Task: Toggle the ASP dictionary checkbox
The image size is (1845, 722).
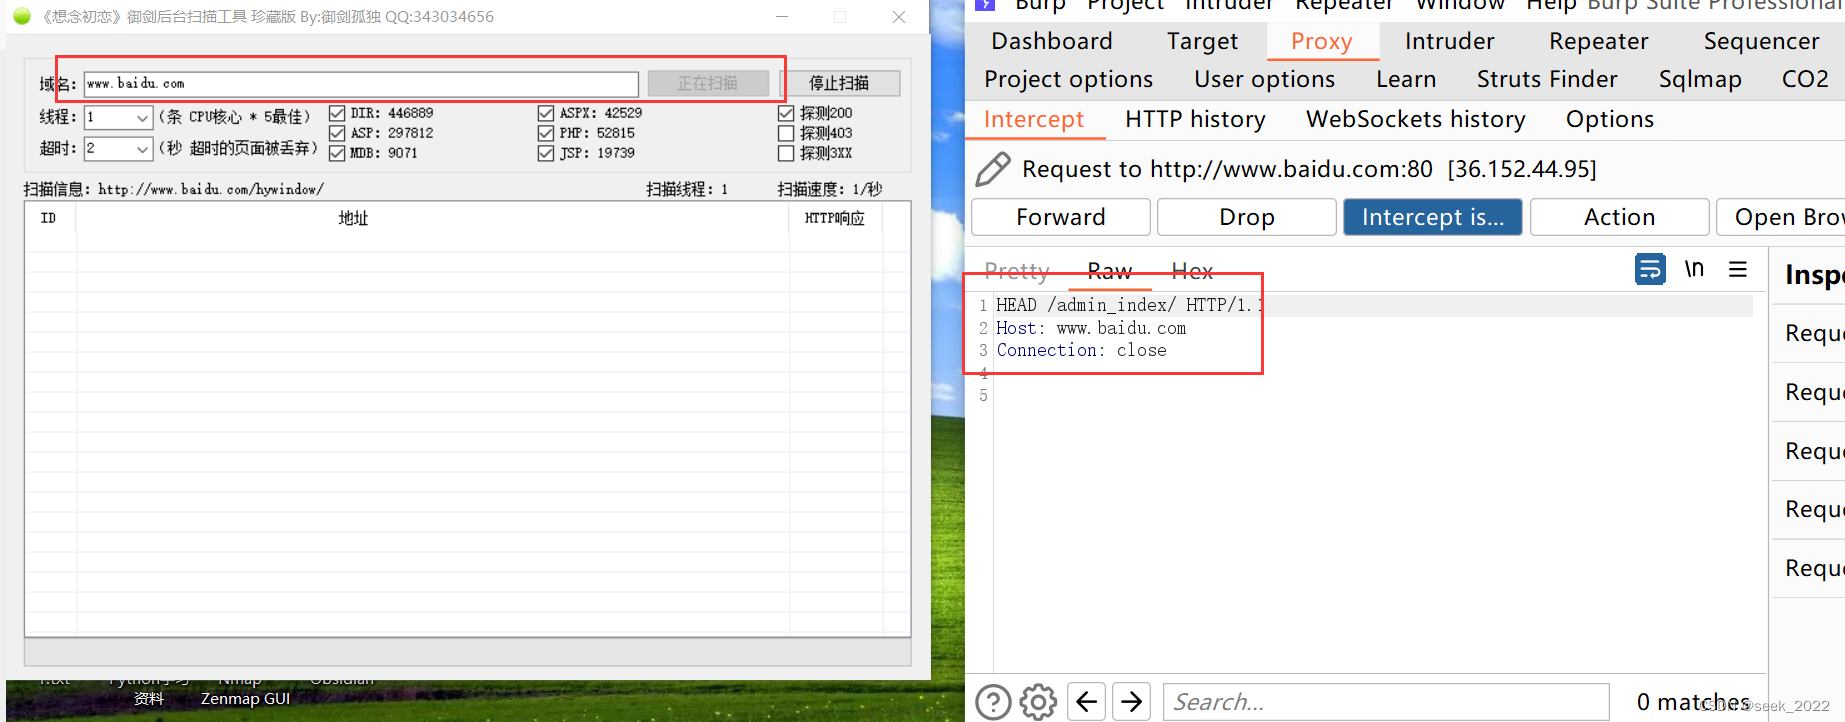Action: [x=337, y=133]
